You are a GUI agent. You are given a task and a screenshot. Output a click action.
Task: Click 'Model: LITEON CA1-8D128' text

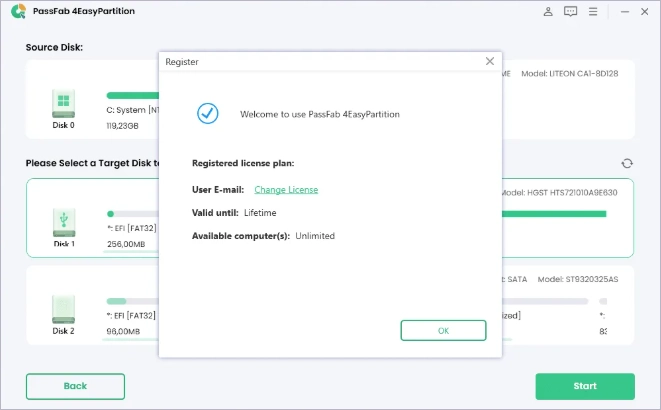point(570,74)
